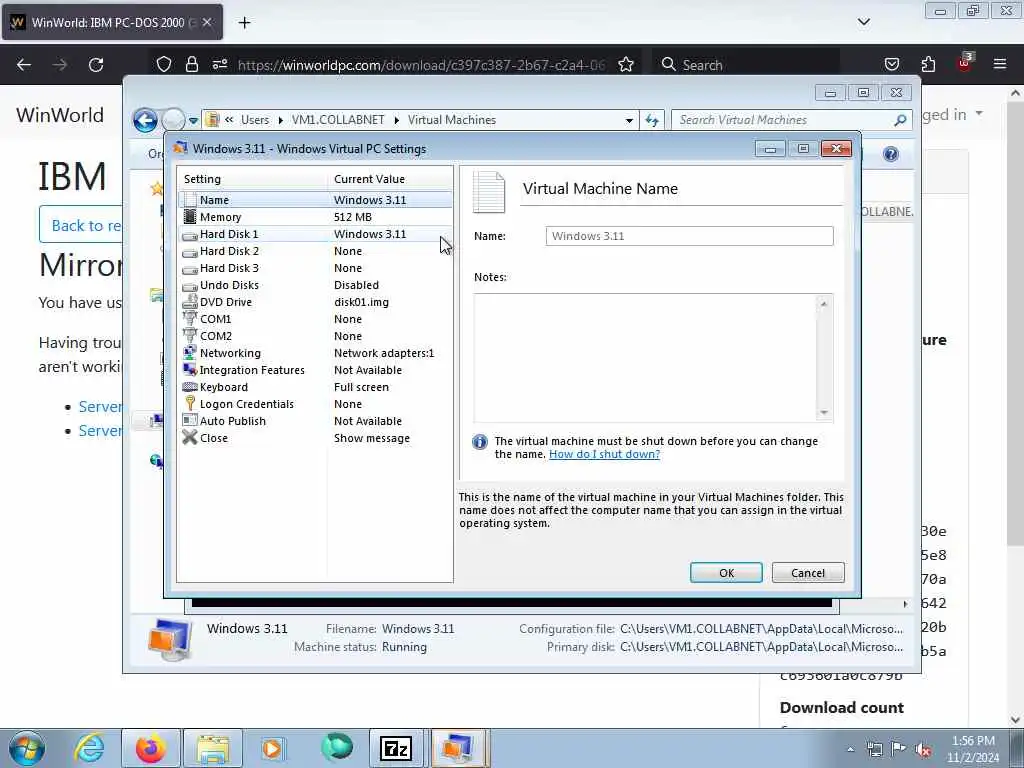Select the 'disk01.img' DVD Drive value
This screenshot has height=768, width=1024.
pyautogui.click(x=361, y=302)
